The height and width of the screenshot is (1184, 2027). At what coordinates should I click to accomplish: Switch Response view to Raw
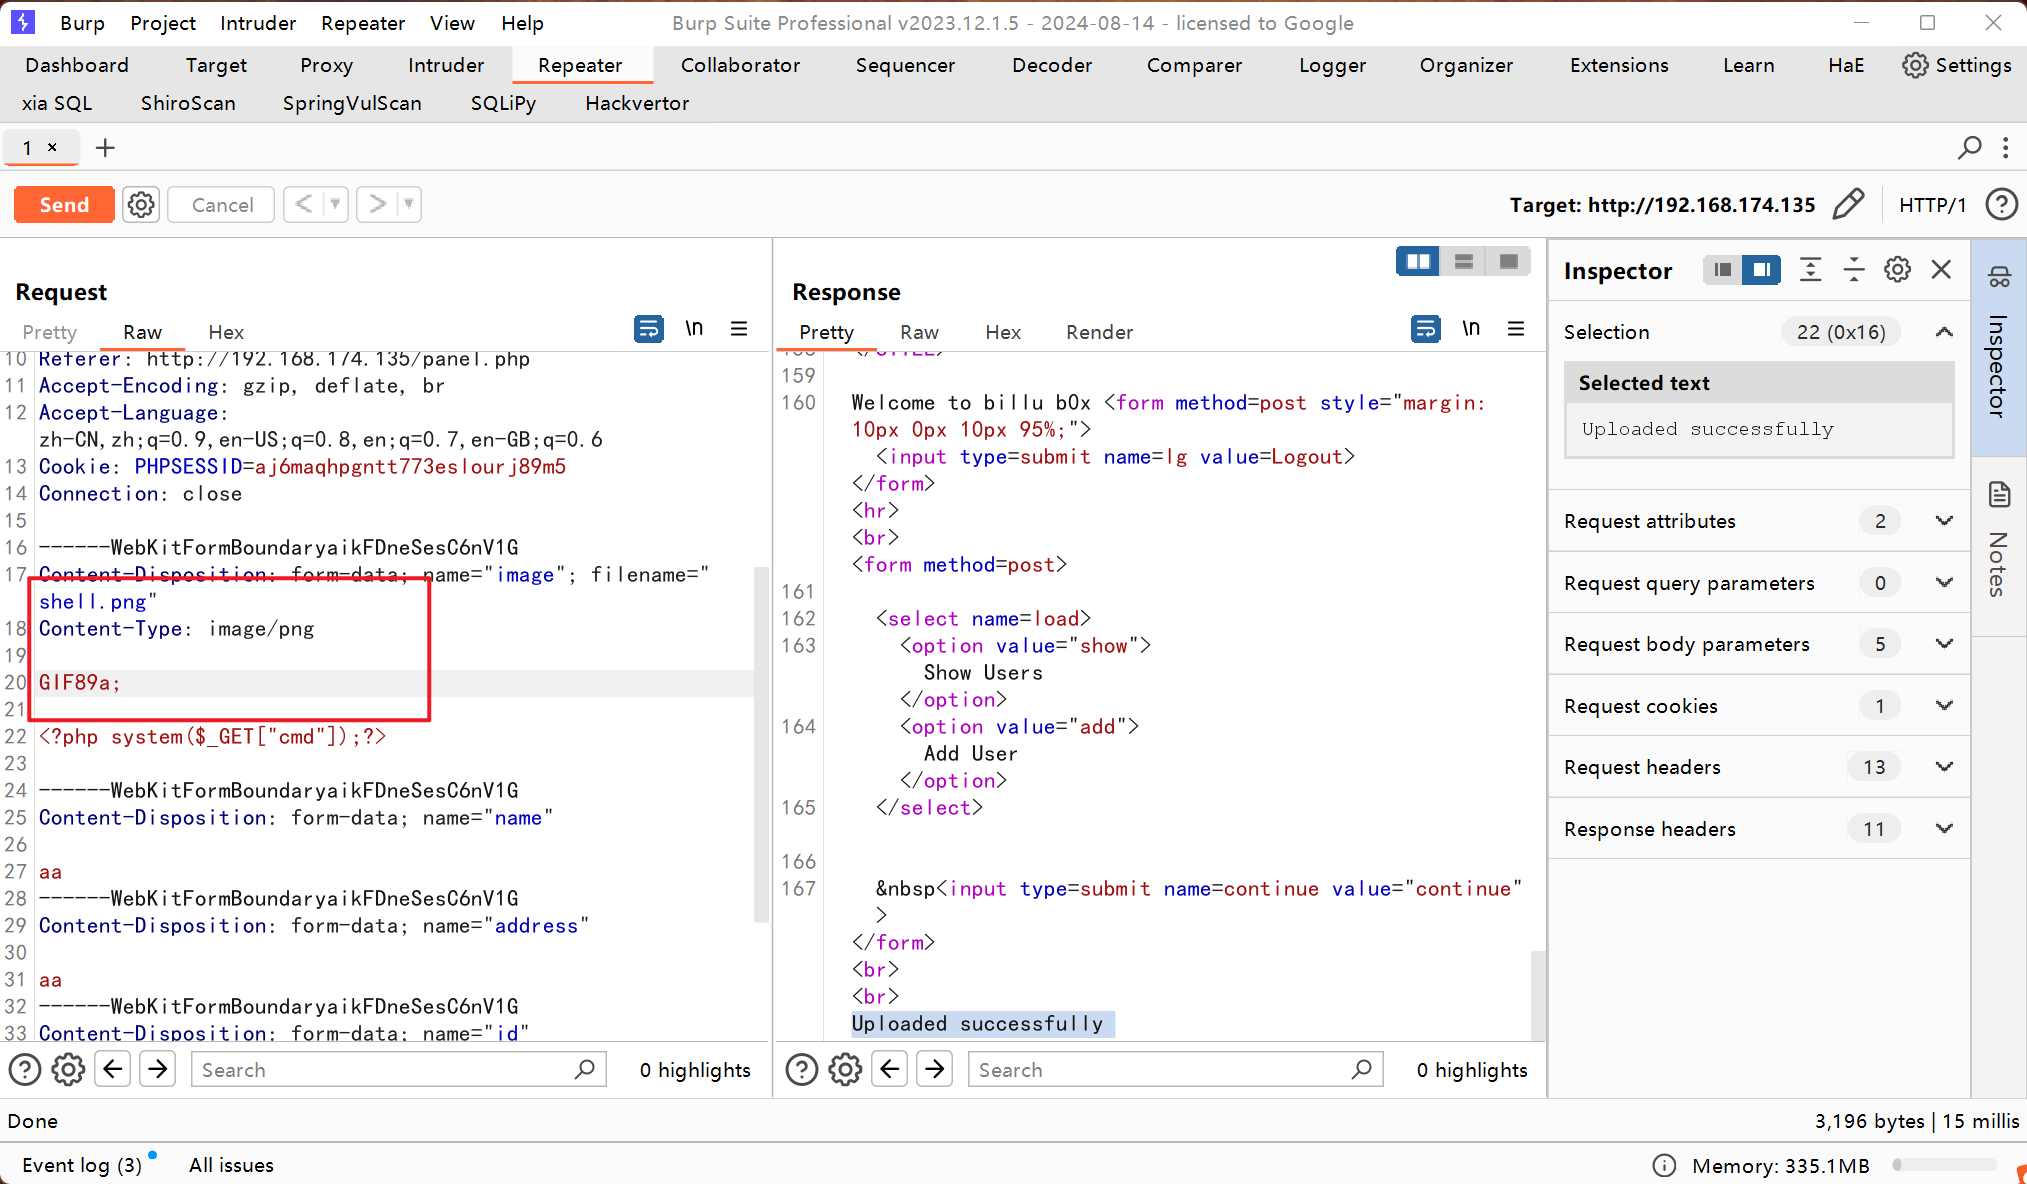[919, 332]
